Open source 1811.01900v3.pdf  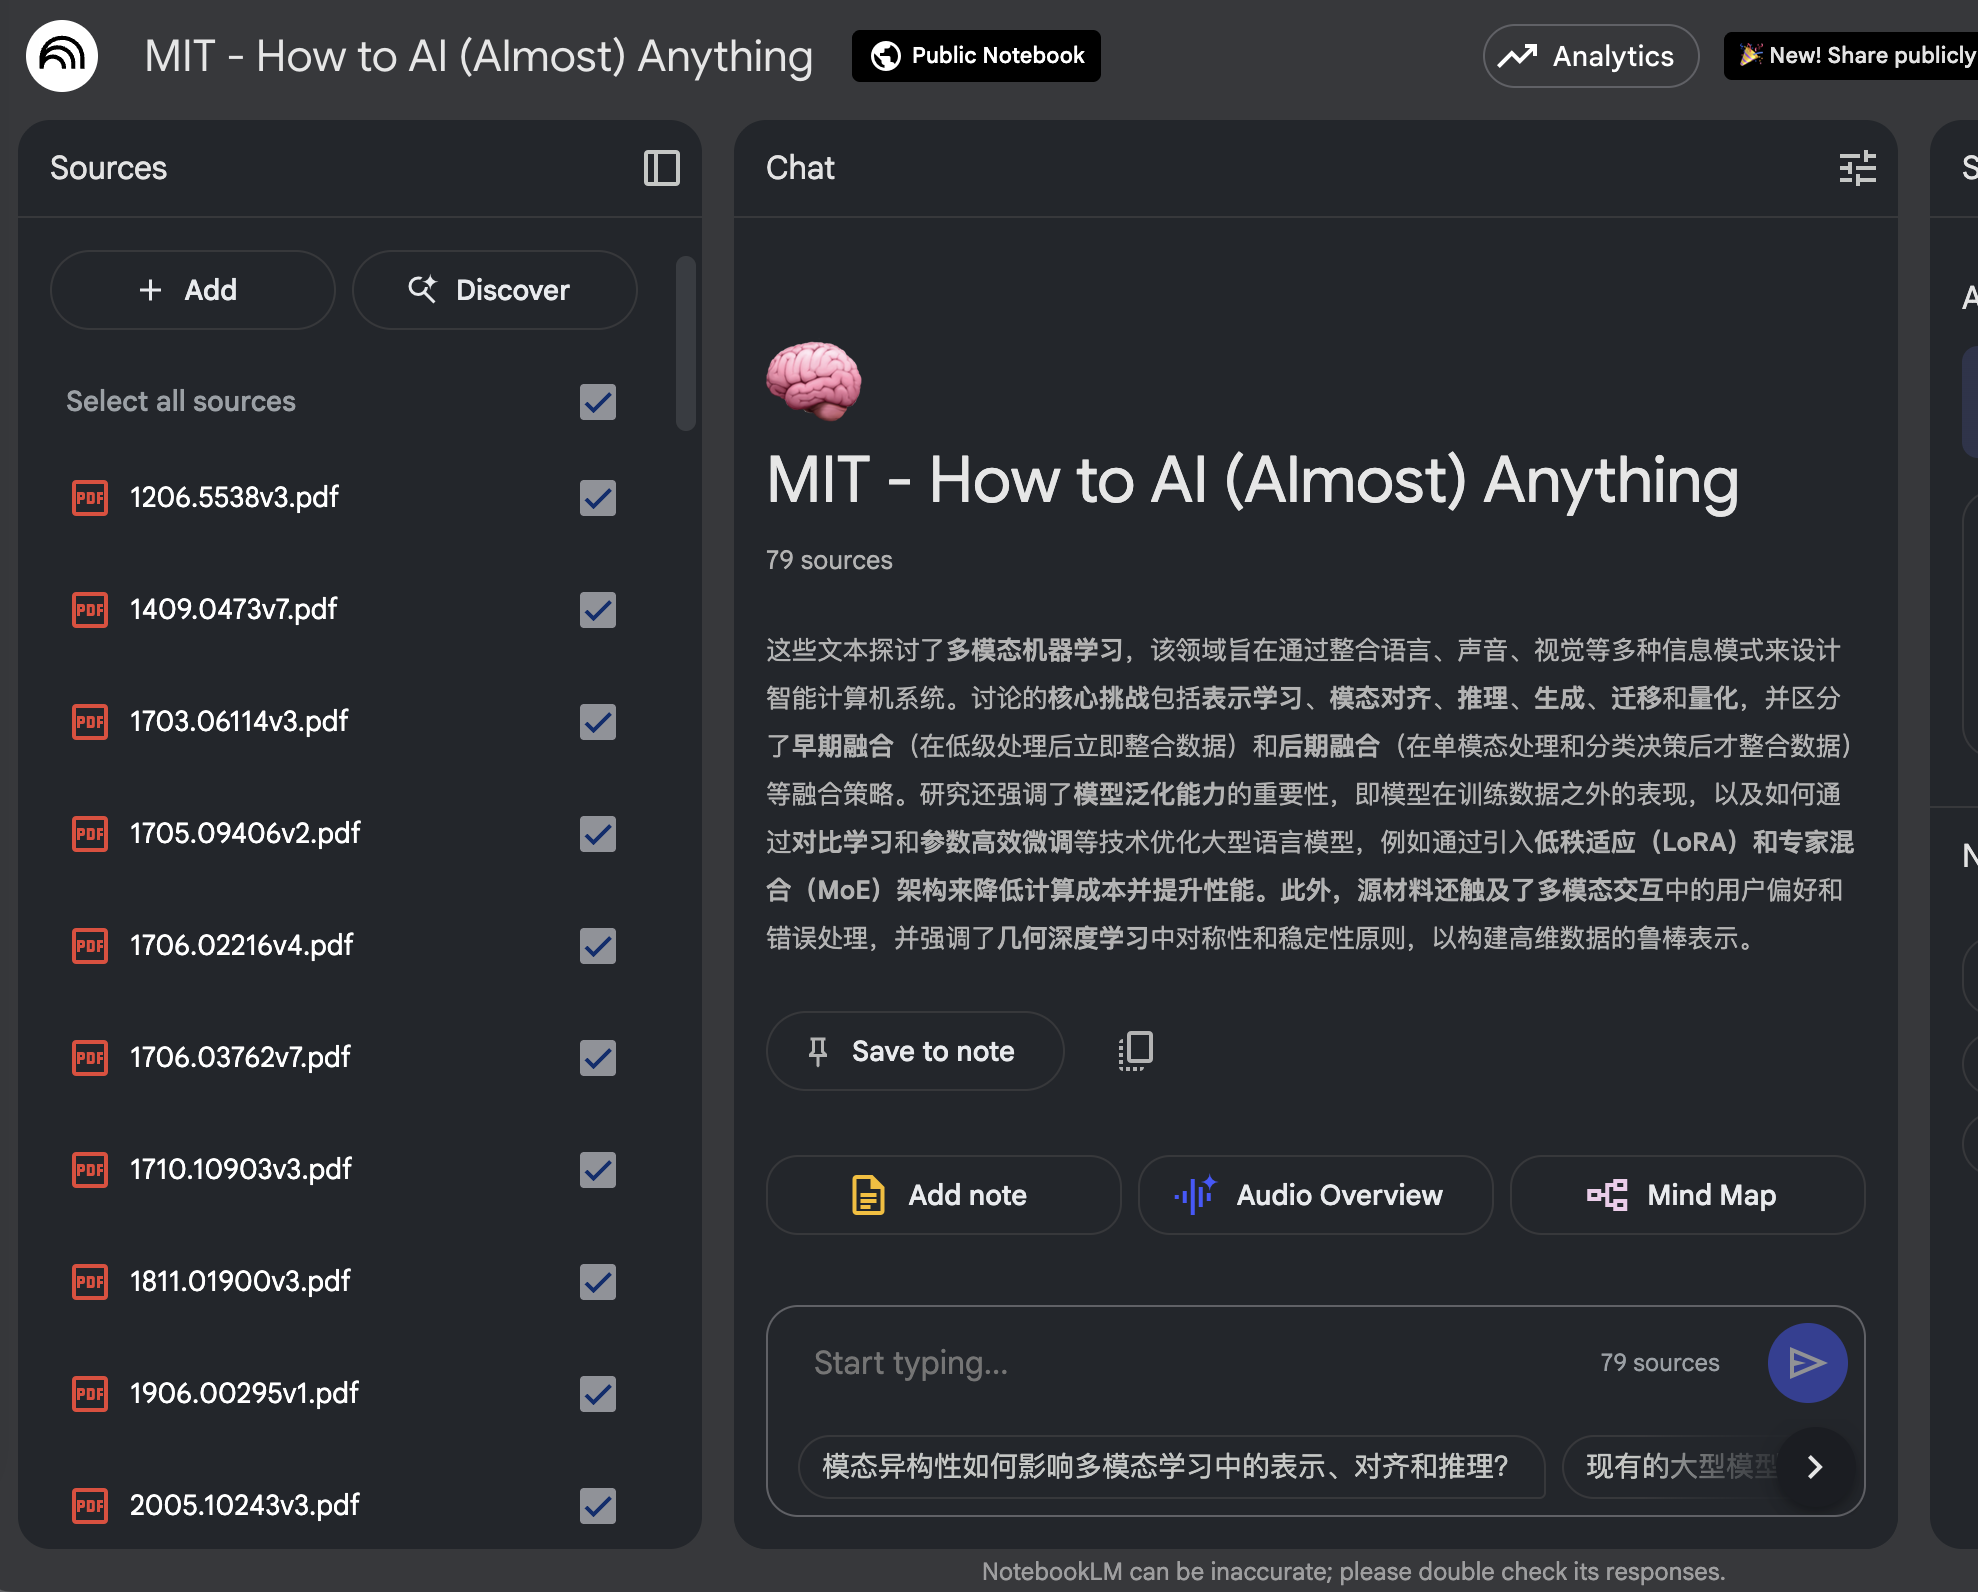240,1281
